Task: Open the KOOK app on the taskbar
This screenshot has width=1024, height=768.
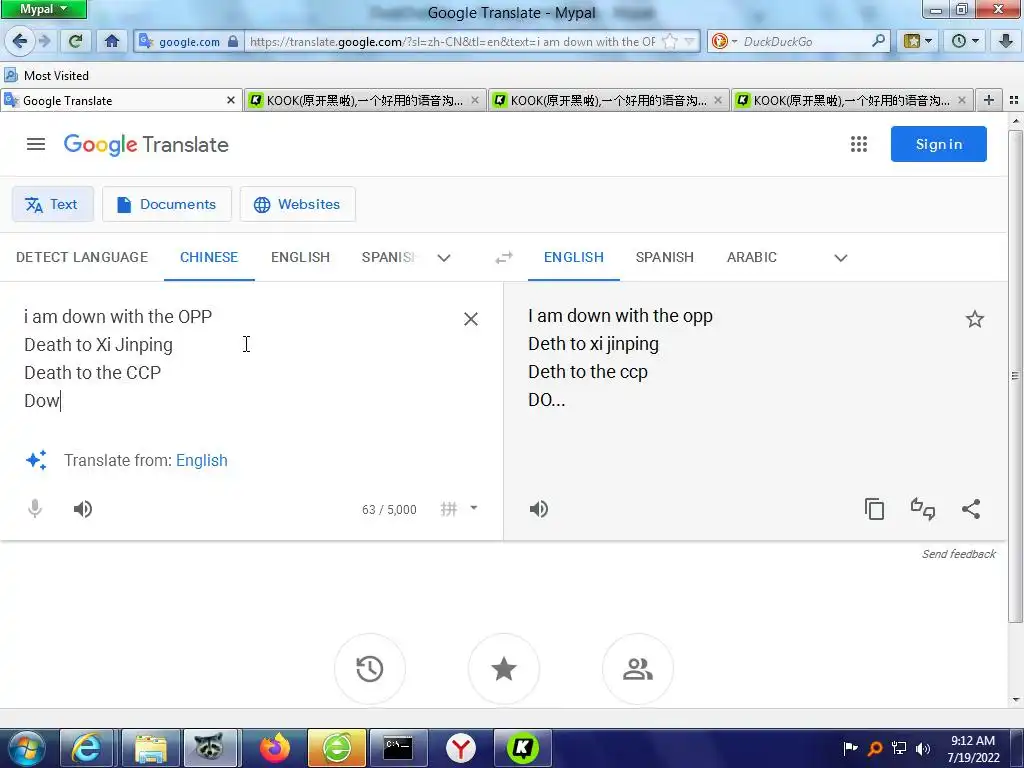Action: 522,748
